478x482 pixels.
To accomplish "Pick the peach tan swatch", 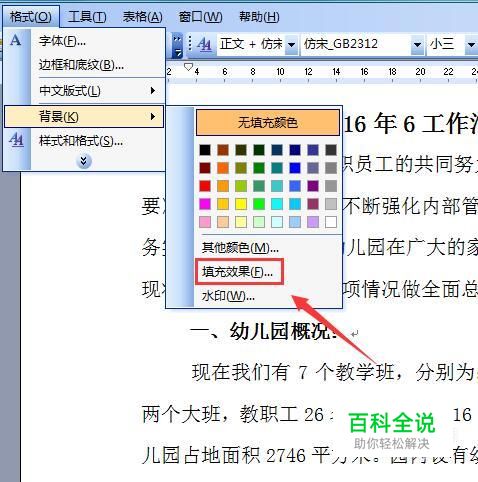I will (x=223, y=222).
